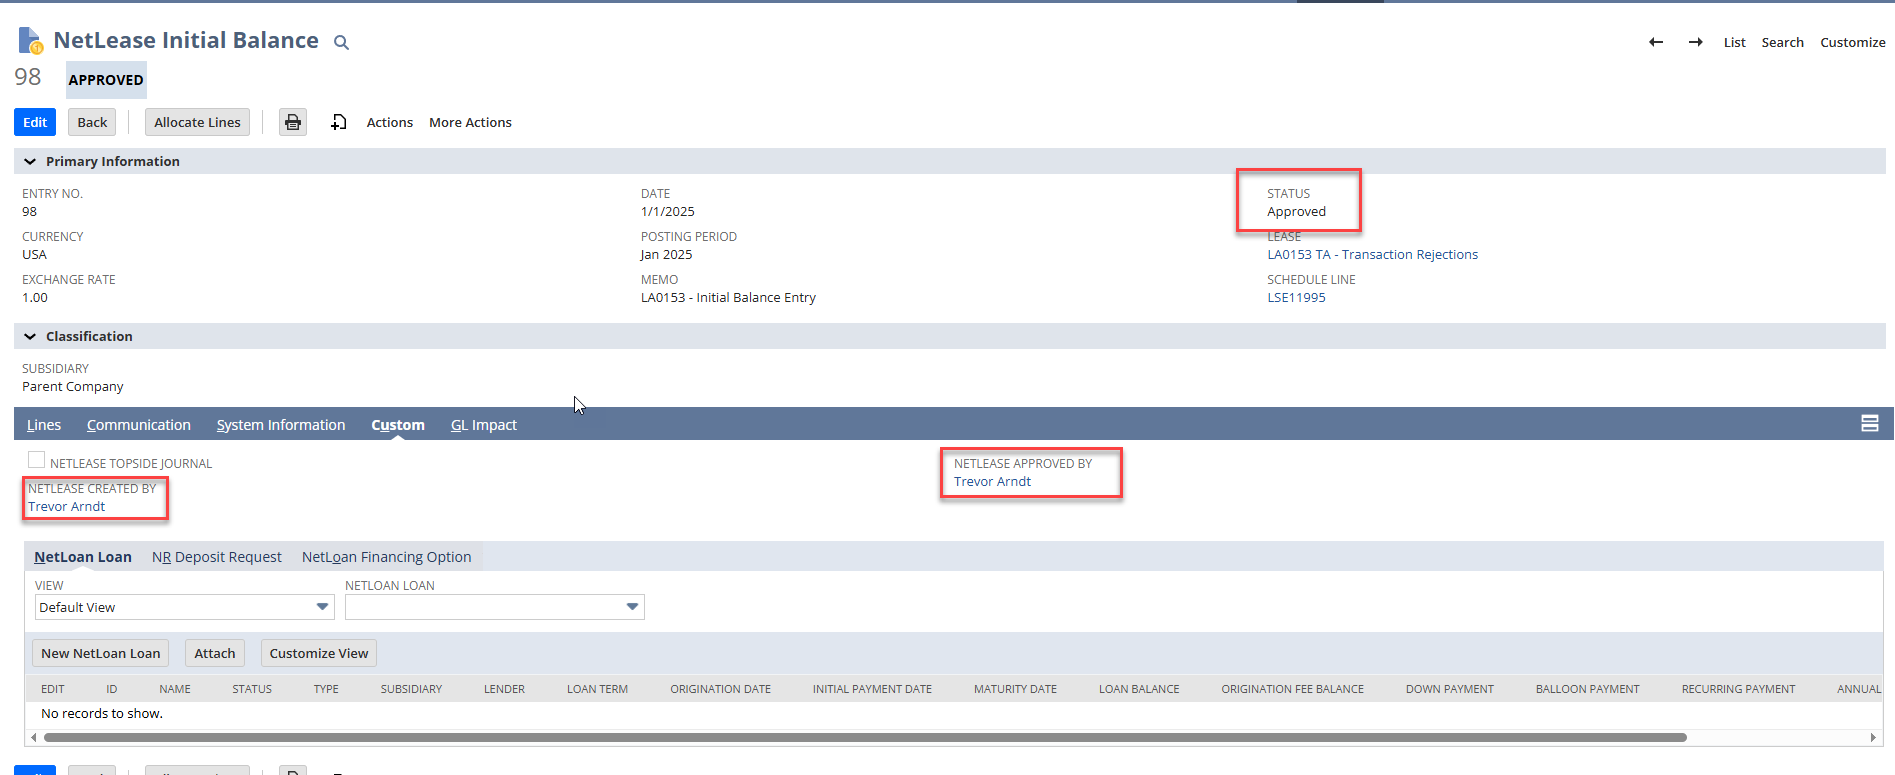Click the ID column header
Image resolution: width=1895 pixels, height=775 pixels.
coord(112,689)
